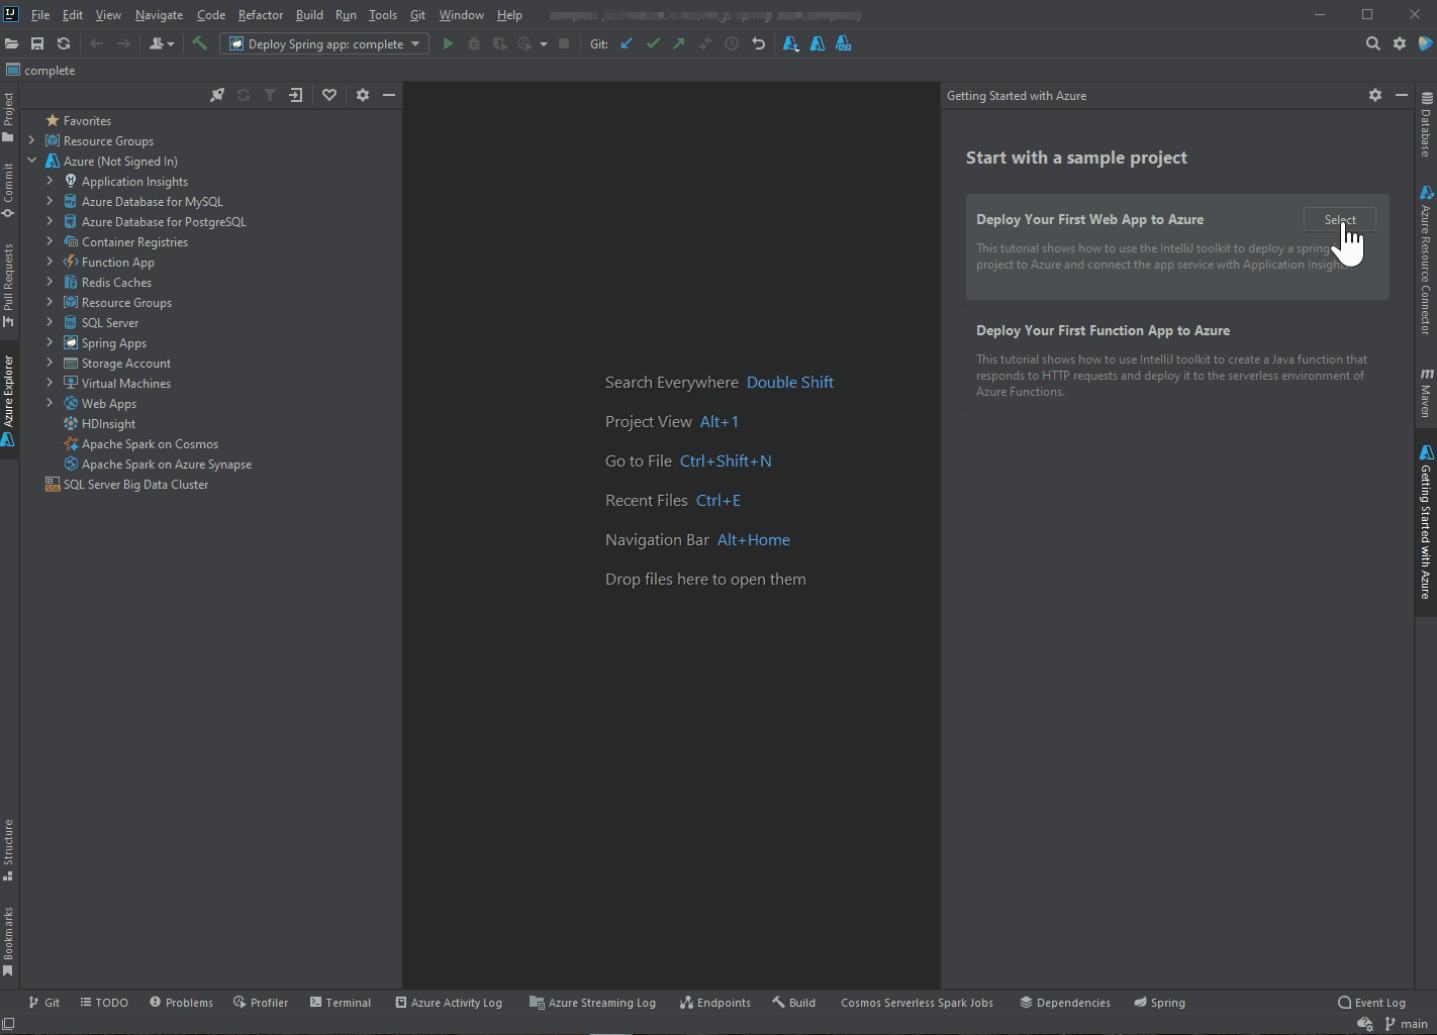Click Git Push green arrow

679,44
